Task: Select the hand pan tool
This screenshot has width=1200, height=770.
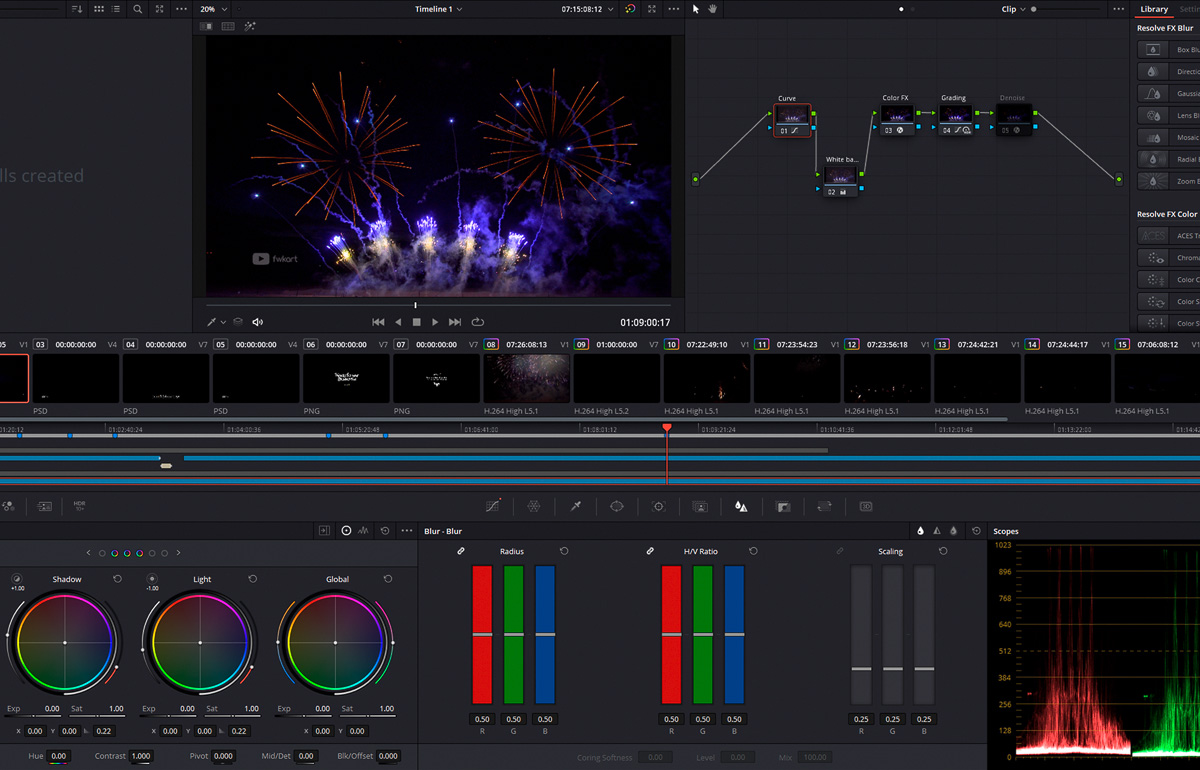Action: (x=713, y=9)
